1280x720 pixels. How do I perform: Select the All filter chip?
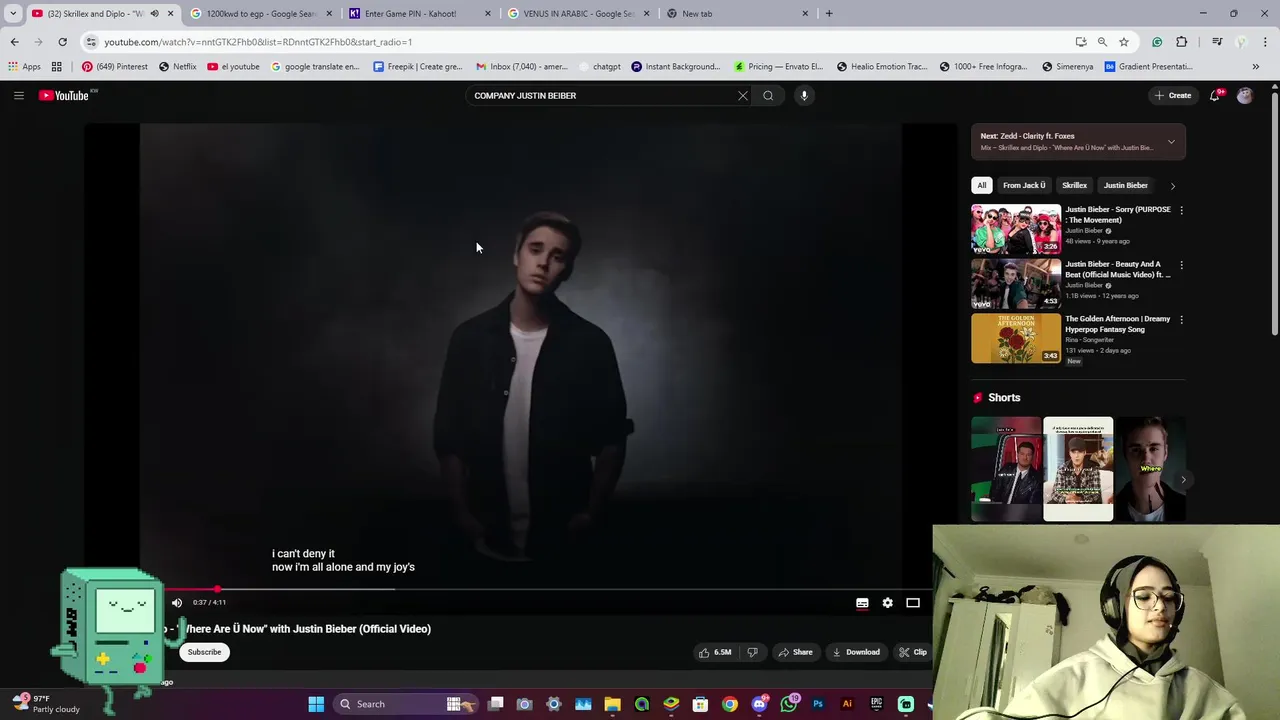tap(982, 185)
